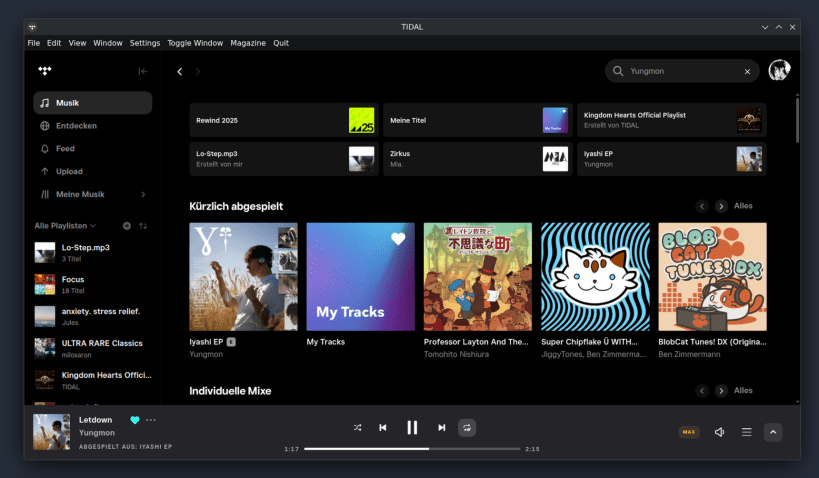Seek in the track progress bar
The width and height of the screenshot is (819, 478).
[x=412, y=449]
